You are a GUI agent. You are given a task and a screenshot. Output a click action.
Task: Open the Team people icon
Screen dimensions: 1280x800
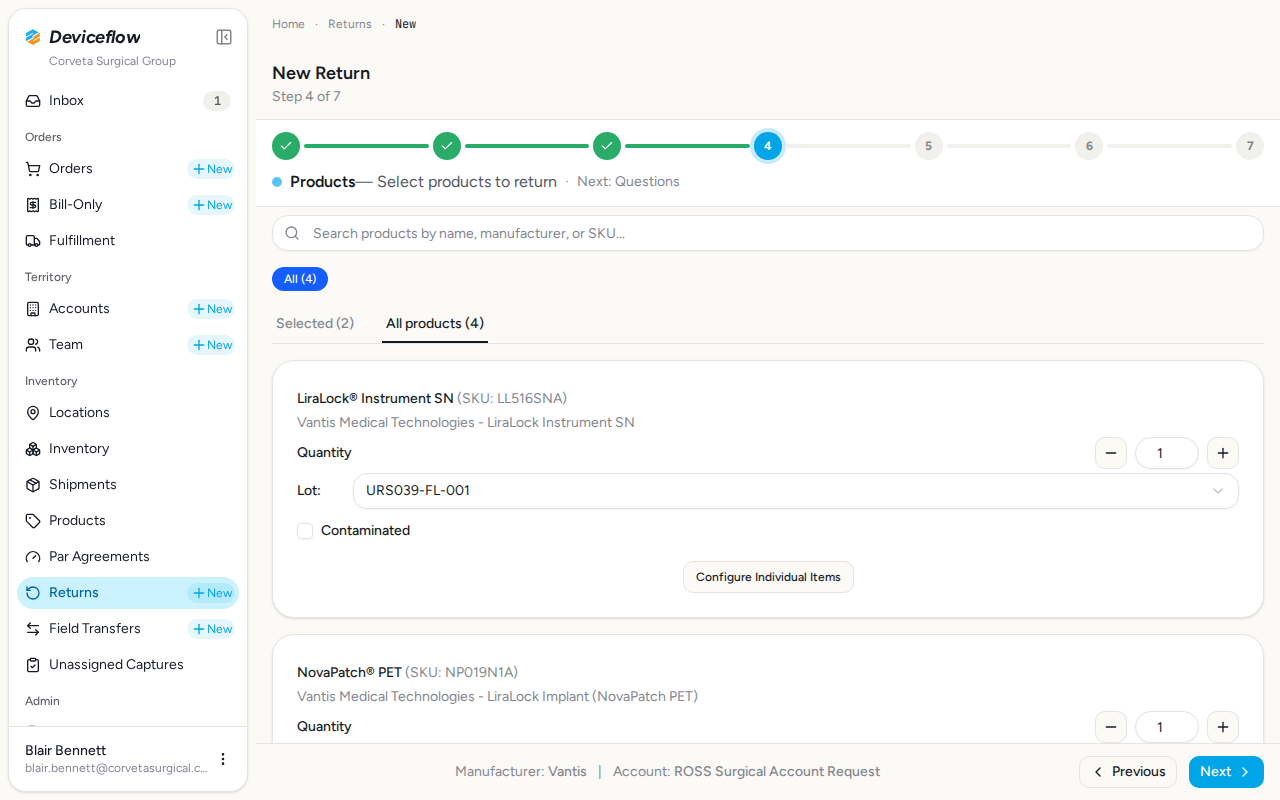[33, 345]
